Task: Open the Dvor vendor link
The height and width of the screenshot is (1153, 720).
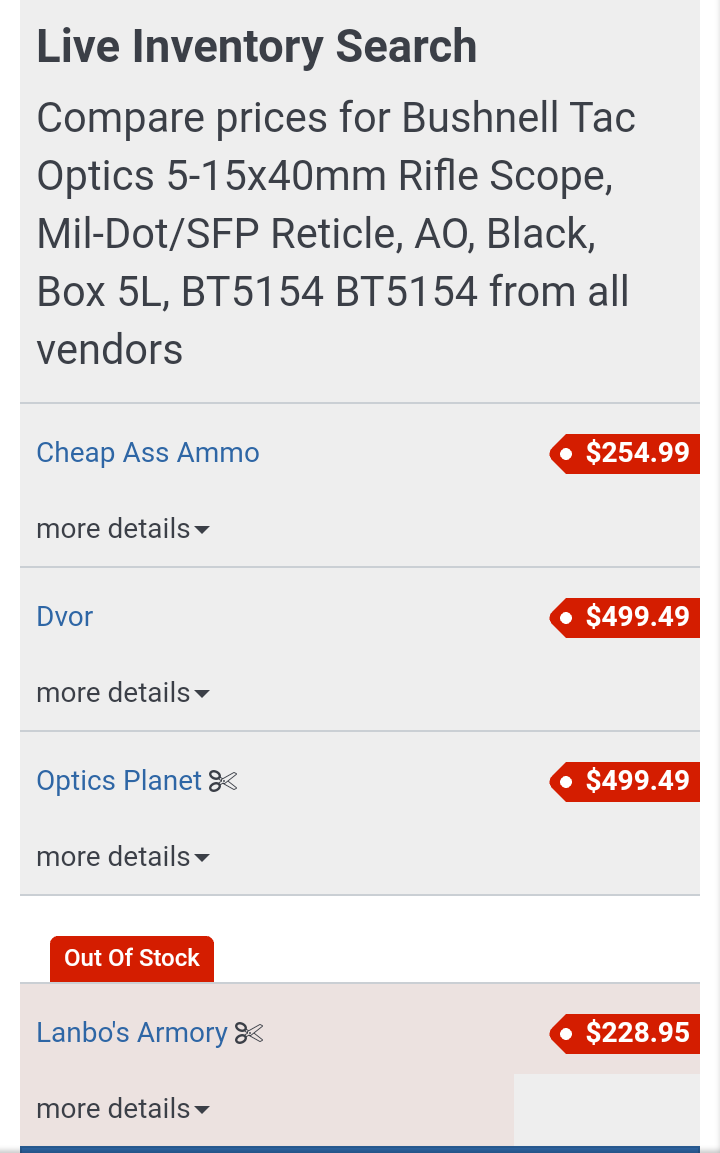Action: coord(65,617)
